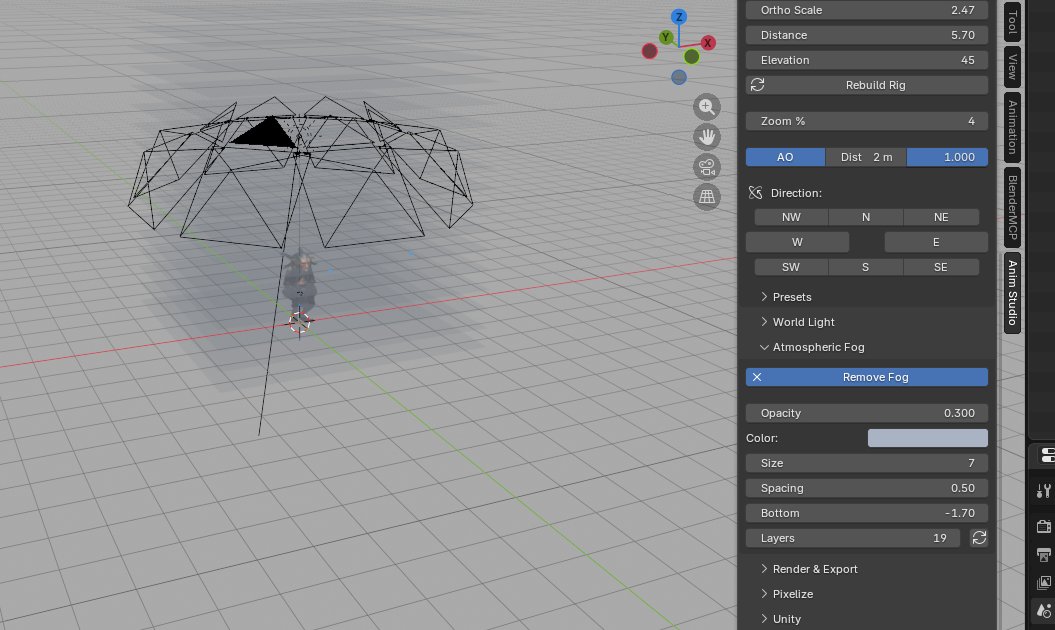Click the Rebuild Rig refresh icon
1055x630 pixels.
click(758, 85)
